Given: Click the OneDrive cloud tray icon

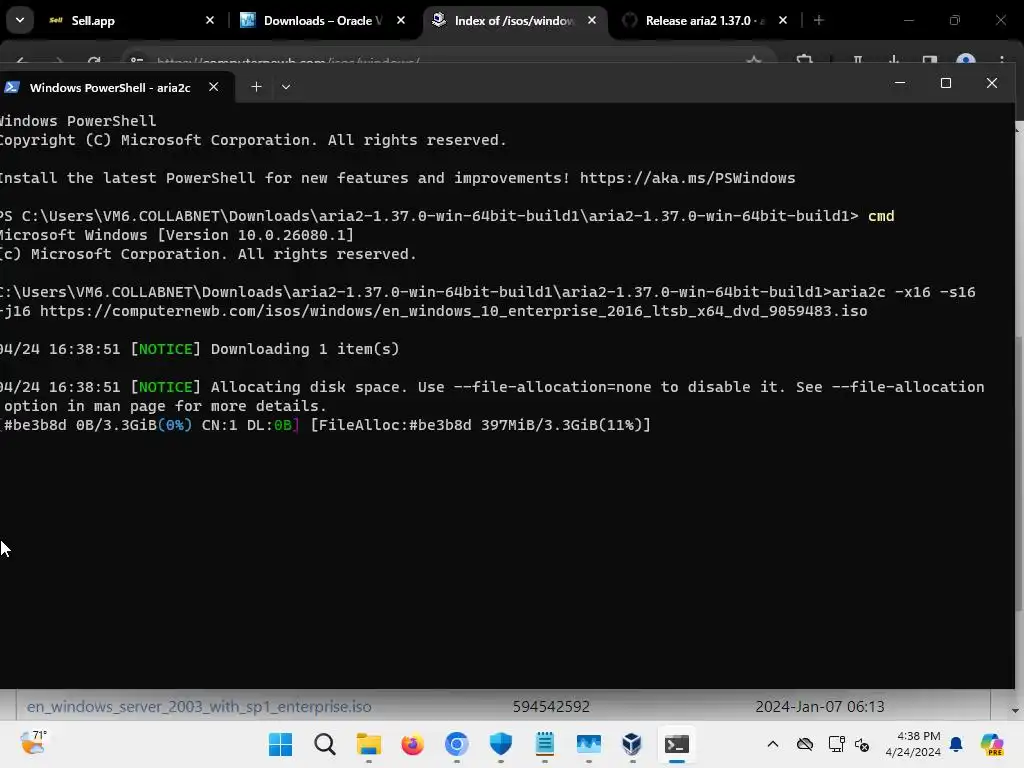Looking at the screenshot, I should point(805,744).
